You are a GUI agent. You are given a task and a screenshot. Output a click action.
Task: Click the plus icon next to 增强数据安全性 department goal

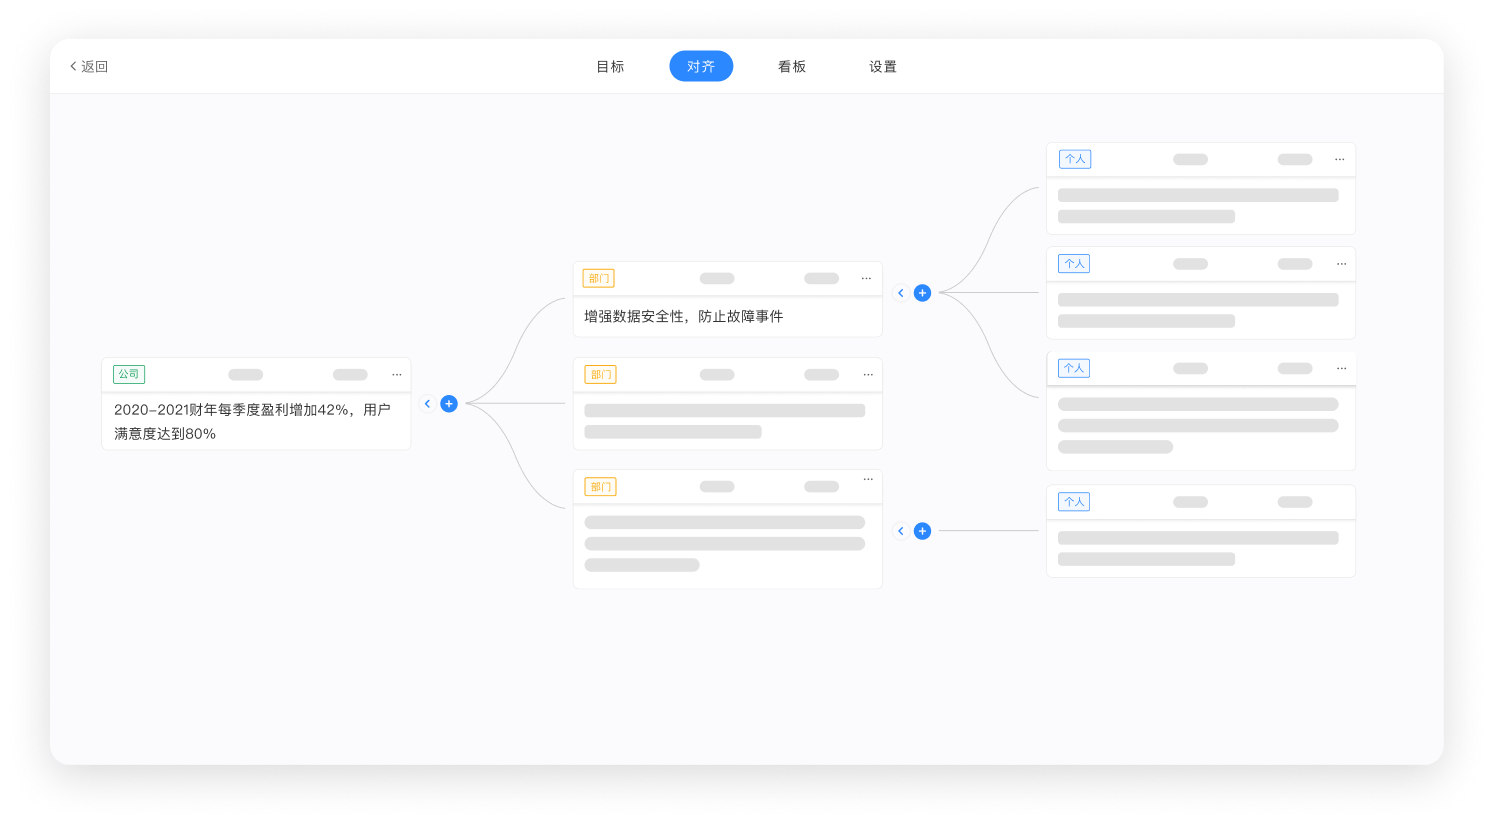pyautogui.click(x=922, y=293)
